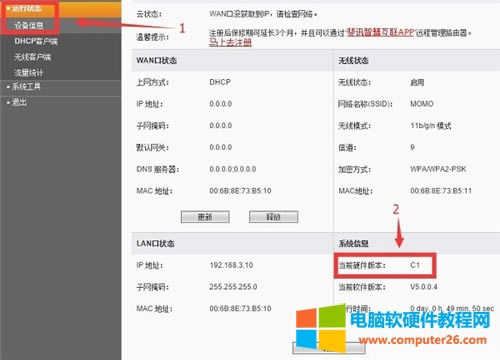
Task: Select the channel value 9
Action: pos(412,147)
